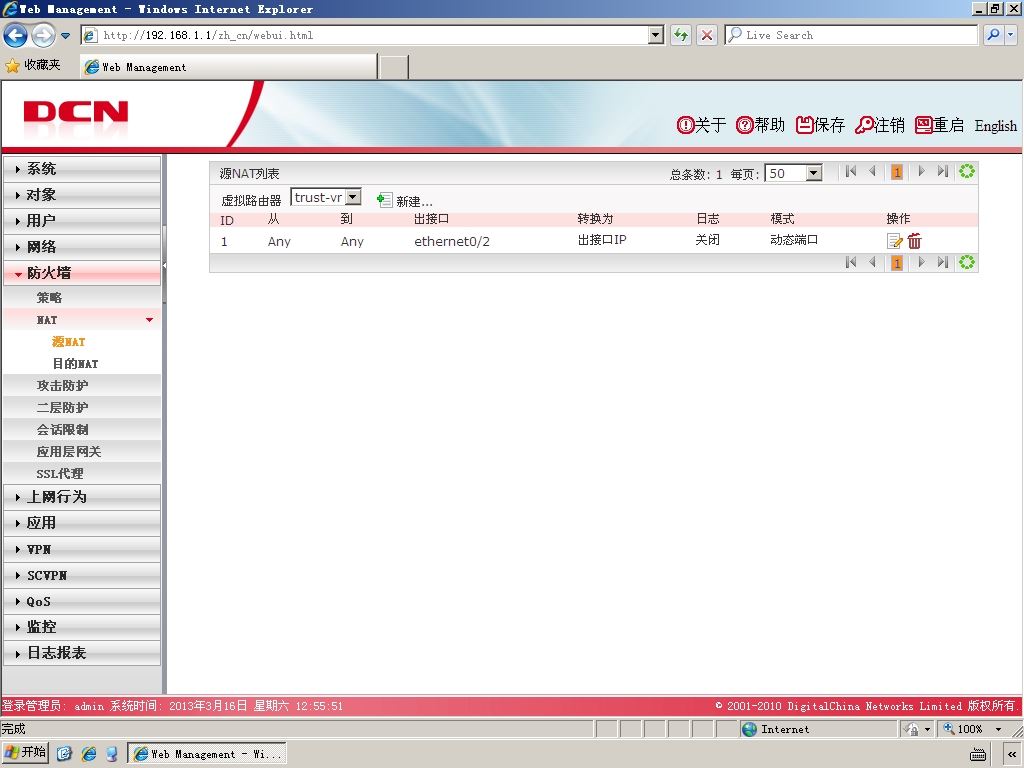
Task: Open the virtual router trust-vr dropdown
Action: click(x=353, y=197)
